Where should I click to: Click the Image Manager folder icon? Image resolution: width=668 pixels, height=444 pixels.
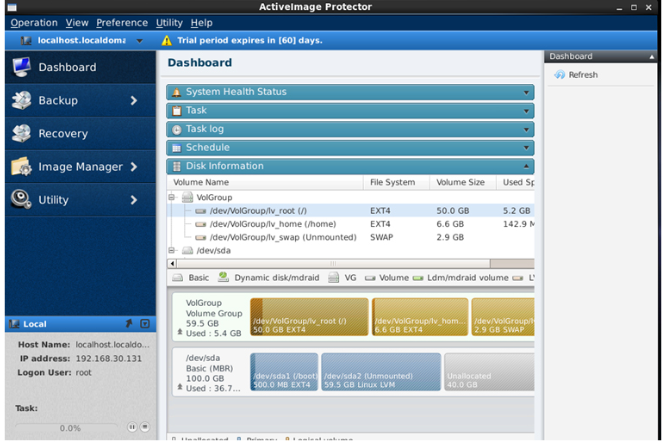point(21,167)
